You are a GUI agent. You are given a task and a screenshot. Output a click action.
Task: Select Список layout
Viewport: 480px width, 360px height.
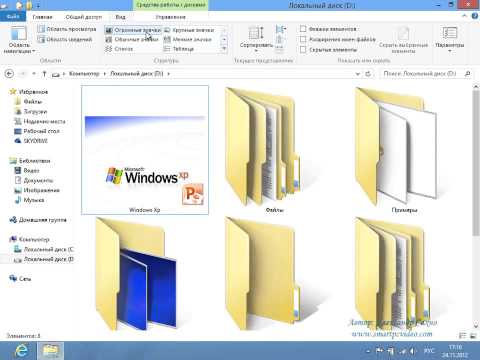click(x=119, y=49)
